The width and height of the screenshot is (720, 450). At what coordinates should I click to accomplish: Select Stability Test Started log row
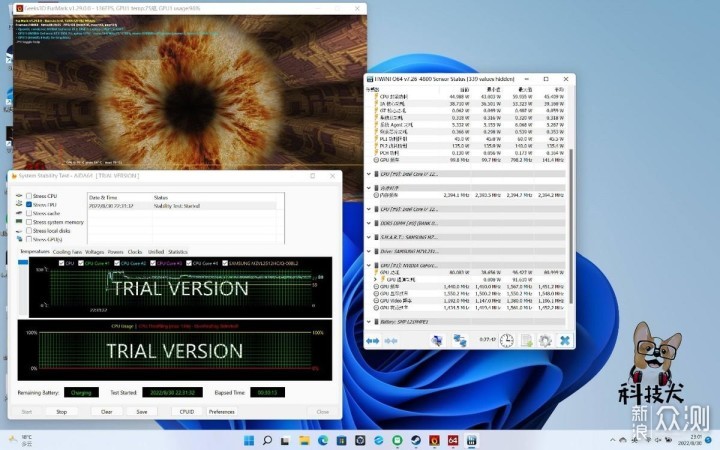(182, 206)
